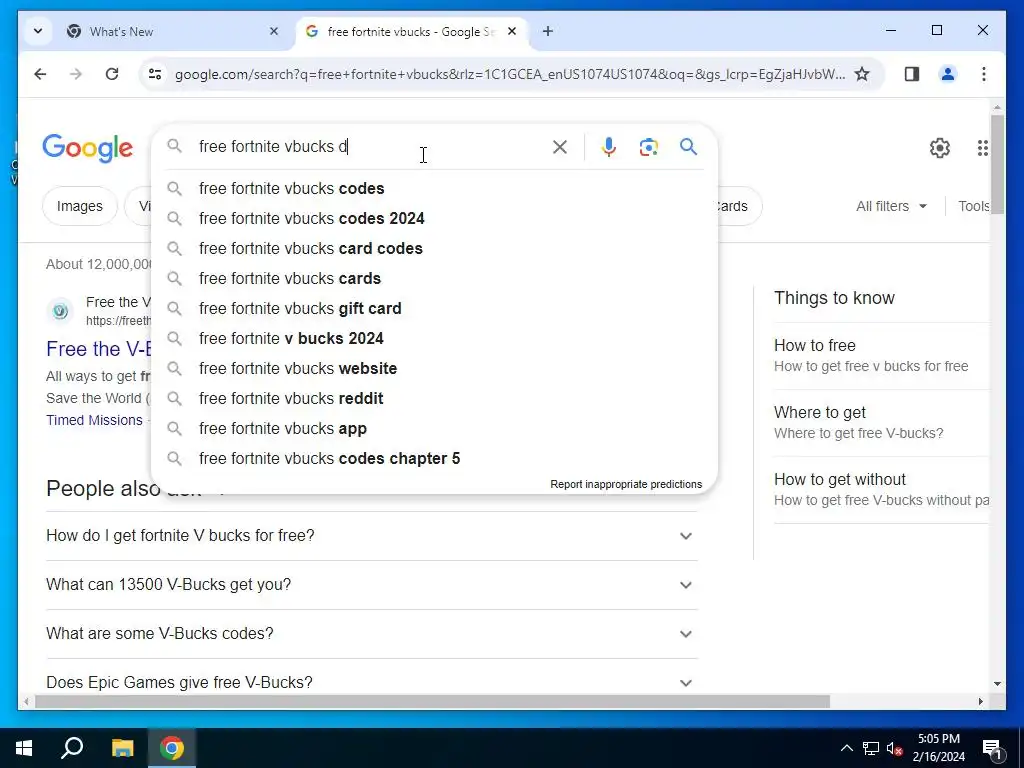Choose suggestion 'free fortnite vbucks gift card'
This screenshot has height=768, width=1024.
click(x=434, y=309)
